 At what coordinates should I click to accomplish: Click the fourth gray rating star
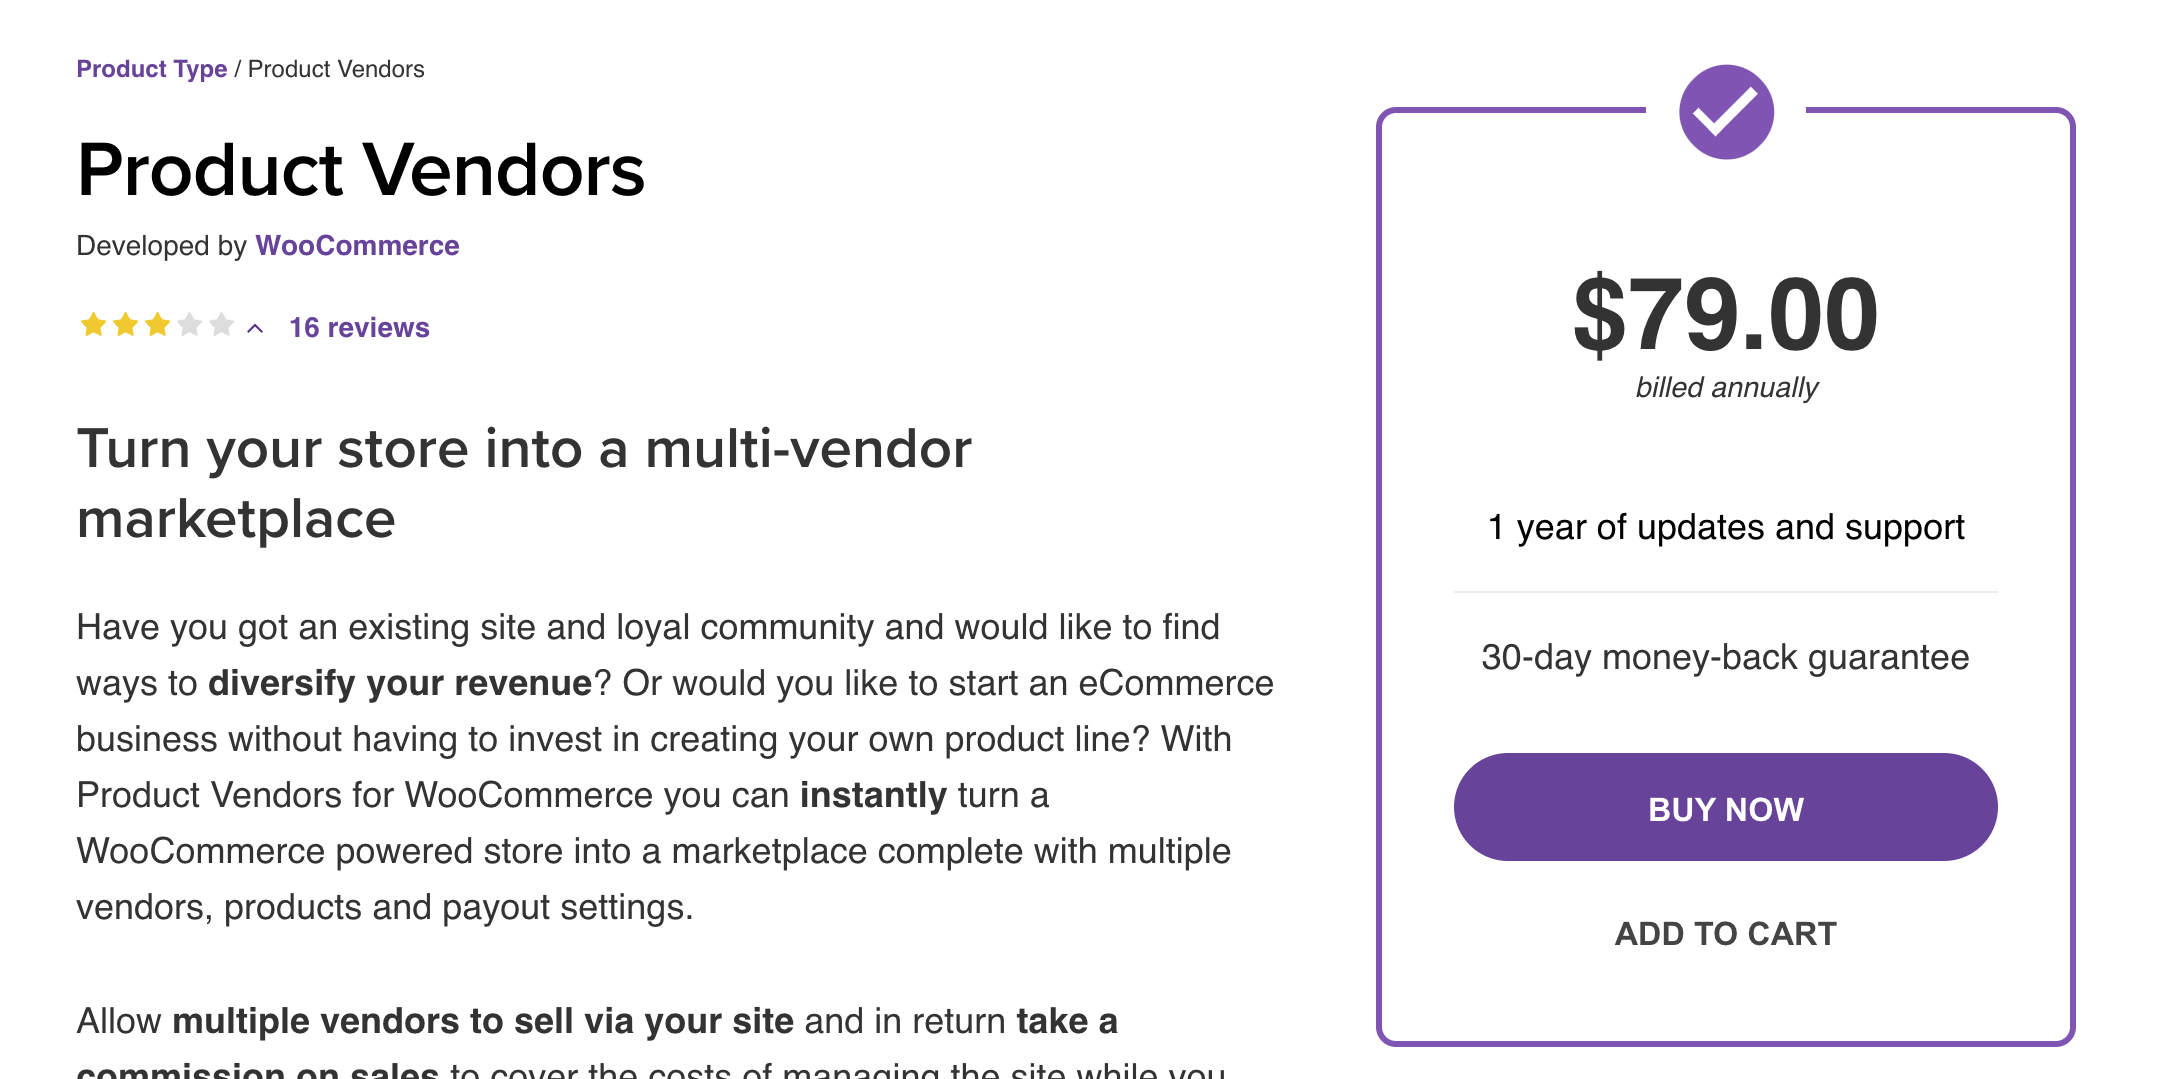coord(190,325)
